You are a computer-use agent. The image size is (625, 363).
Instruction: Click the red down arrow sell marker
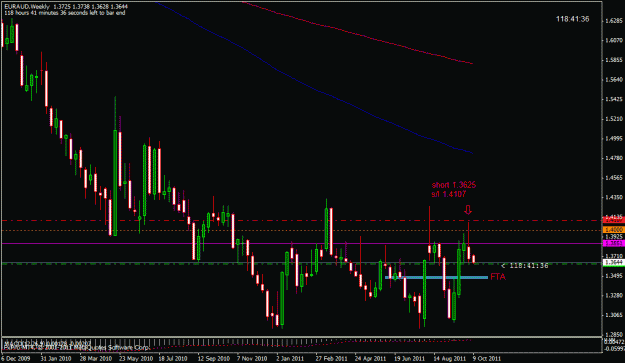point(468,210)
